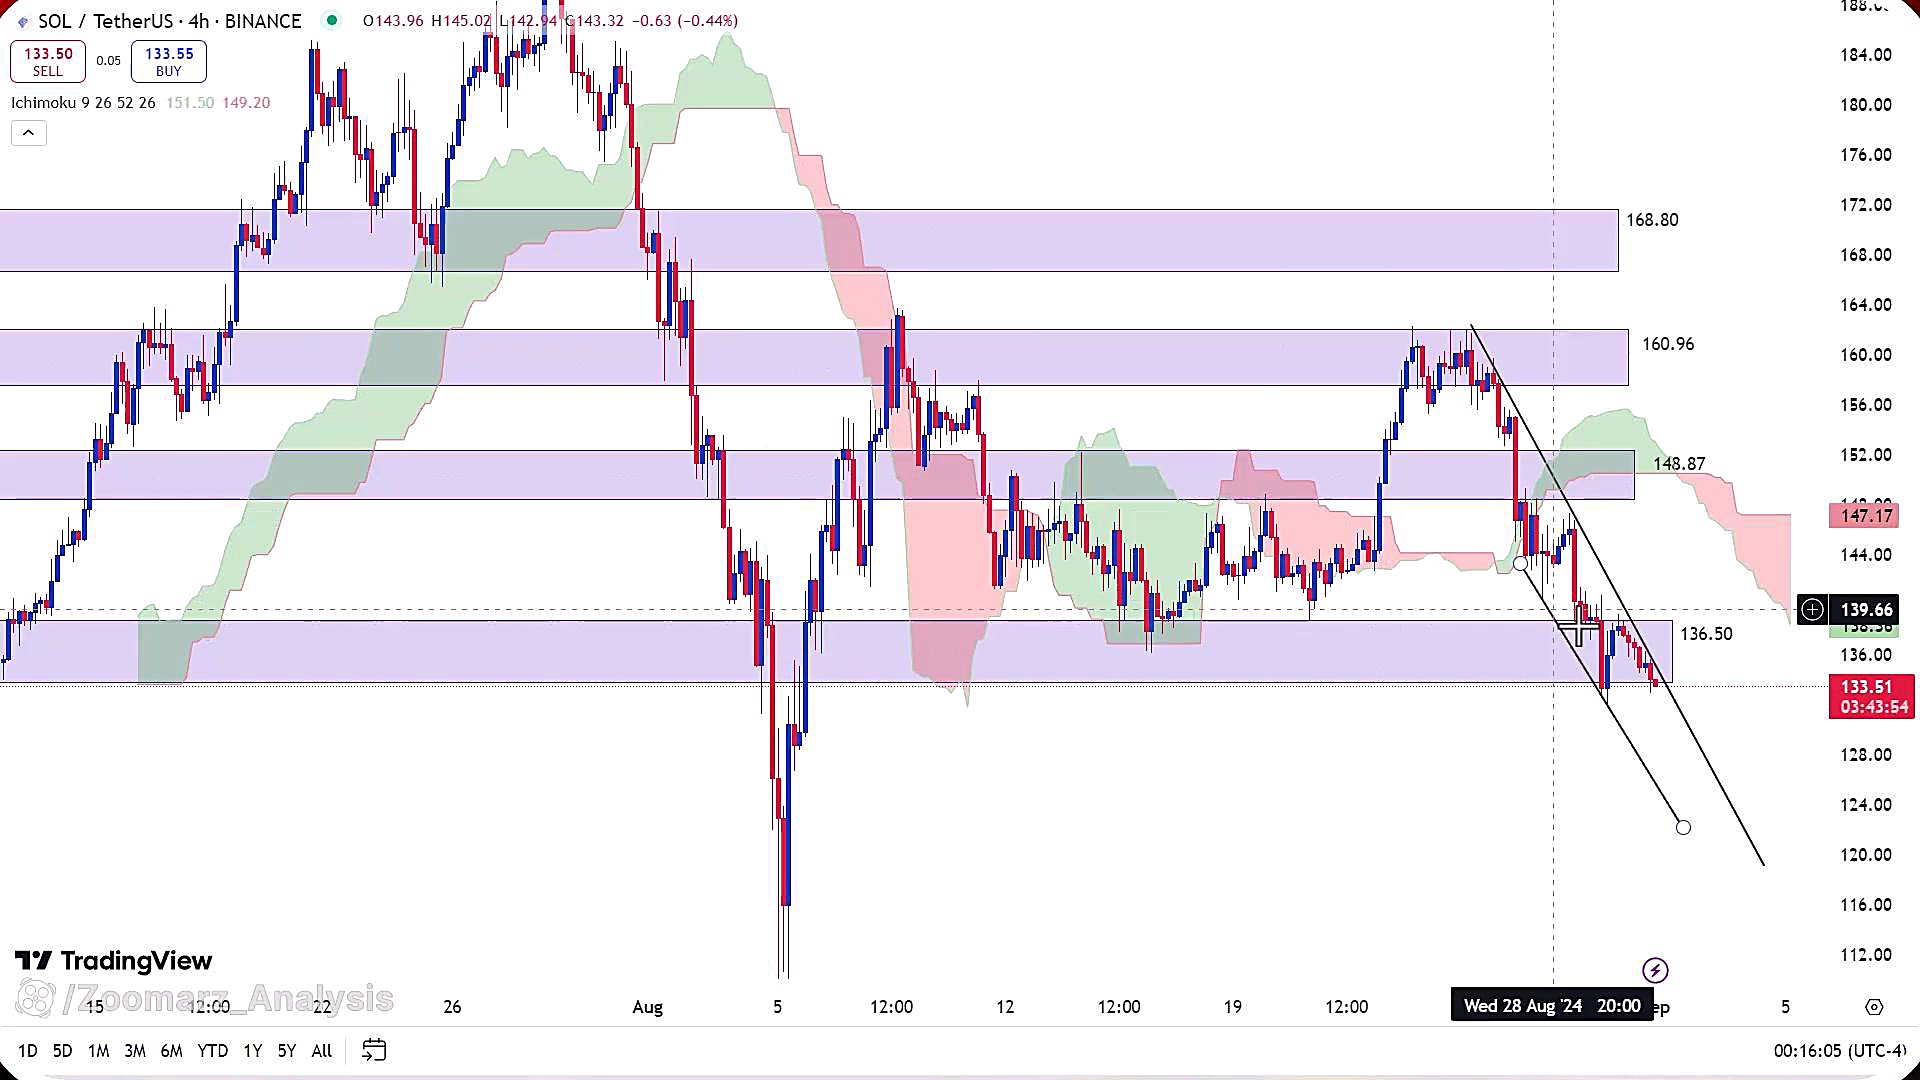Screen dimensions: 1920x1080
Task: Click the Ichimoku value 149.20
Action: (246, 103)
